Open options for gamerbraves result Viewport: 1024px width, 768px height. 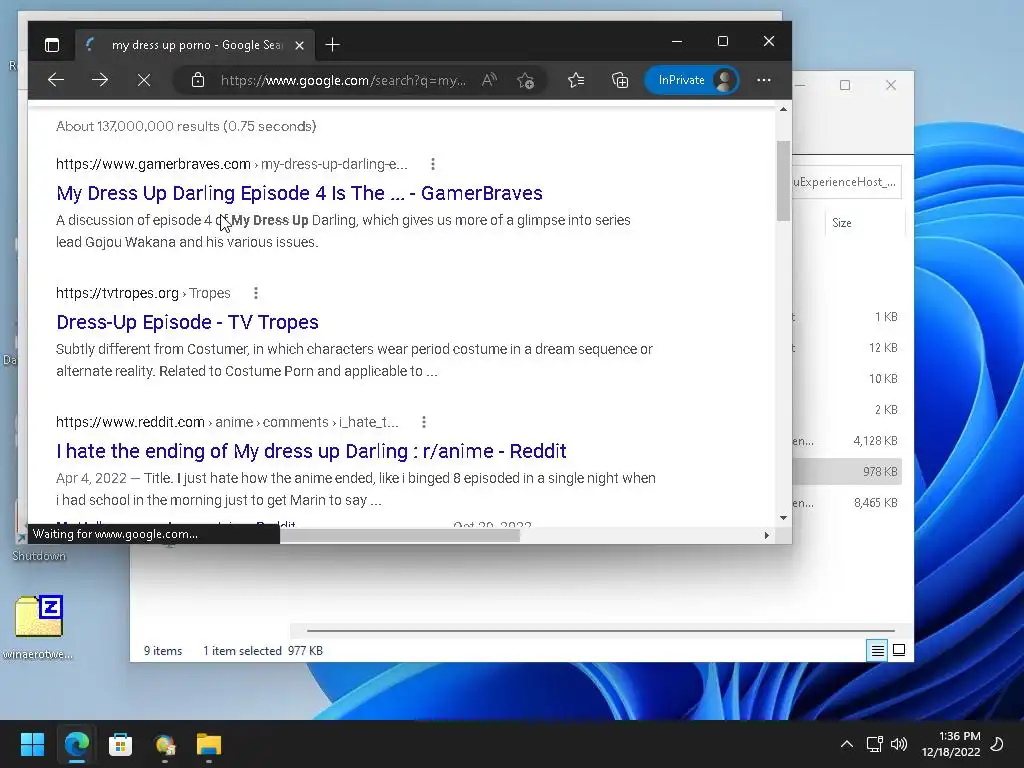click(x=432, y=164)
